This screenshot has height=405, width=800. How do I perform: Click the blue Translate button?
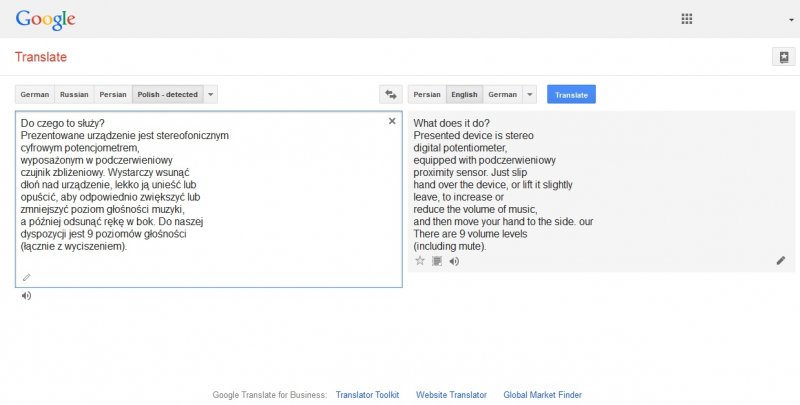(x=571, y=94)
